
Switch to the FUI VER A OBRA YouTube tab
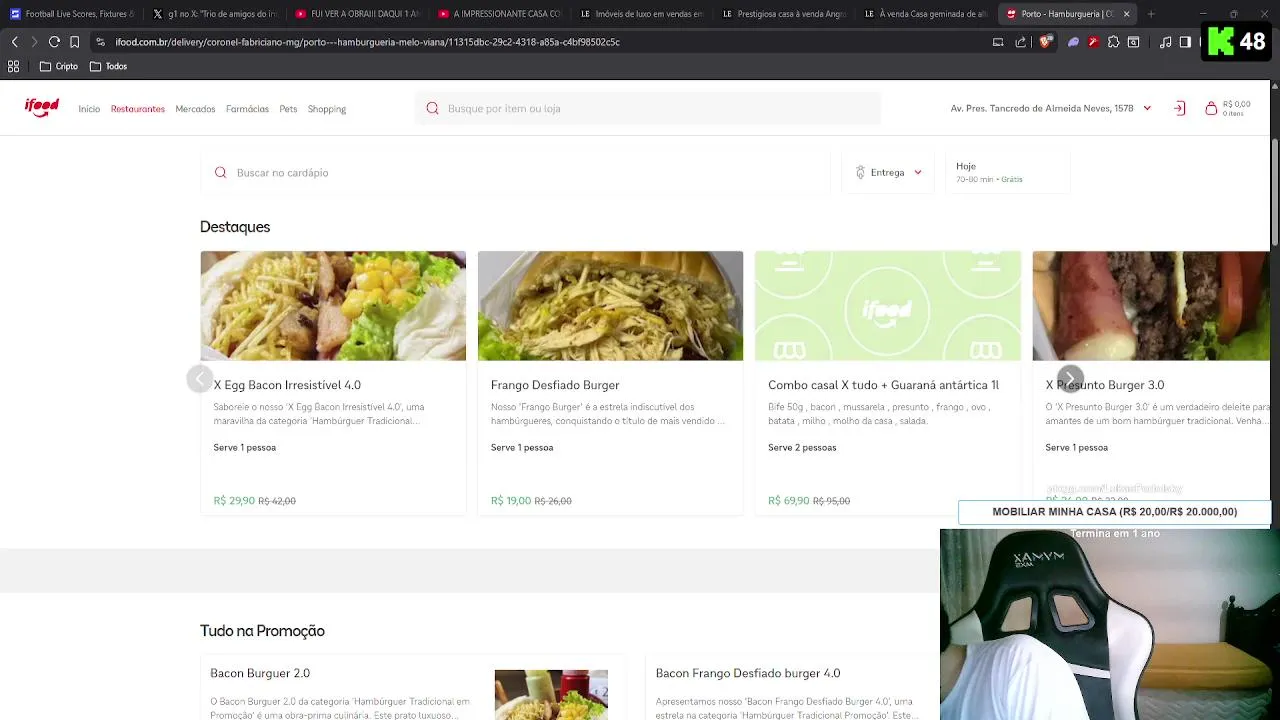coord(357,14)
